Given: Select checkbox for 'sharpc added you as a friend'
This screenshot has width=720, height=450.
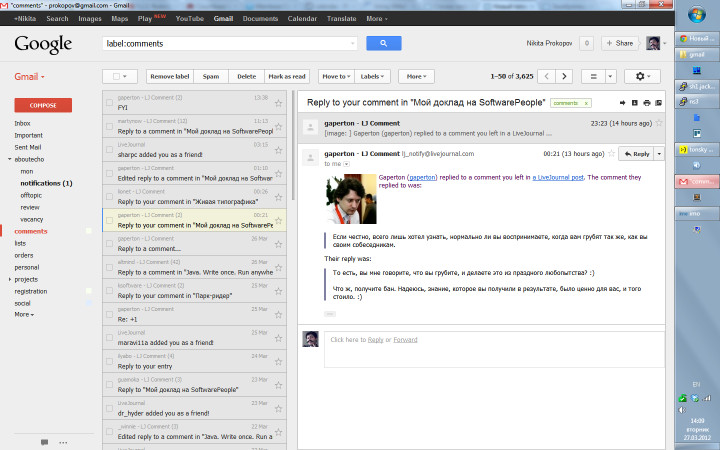Looking at the screenshot, I should click(x=109, y=150).
